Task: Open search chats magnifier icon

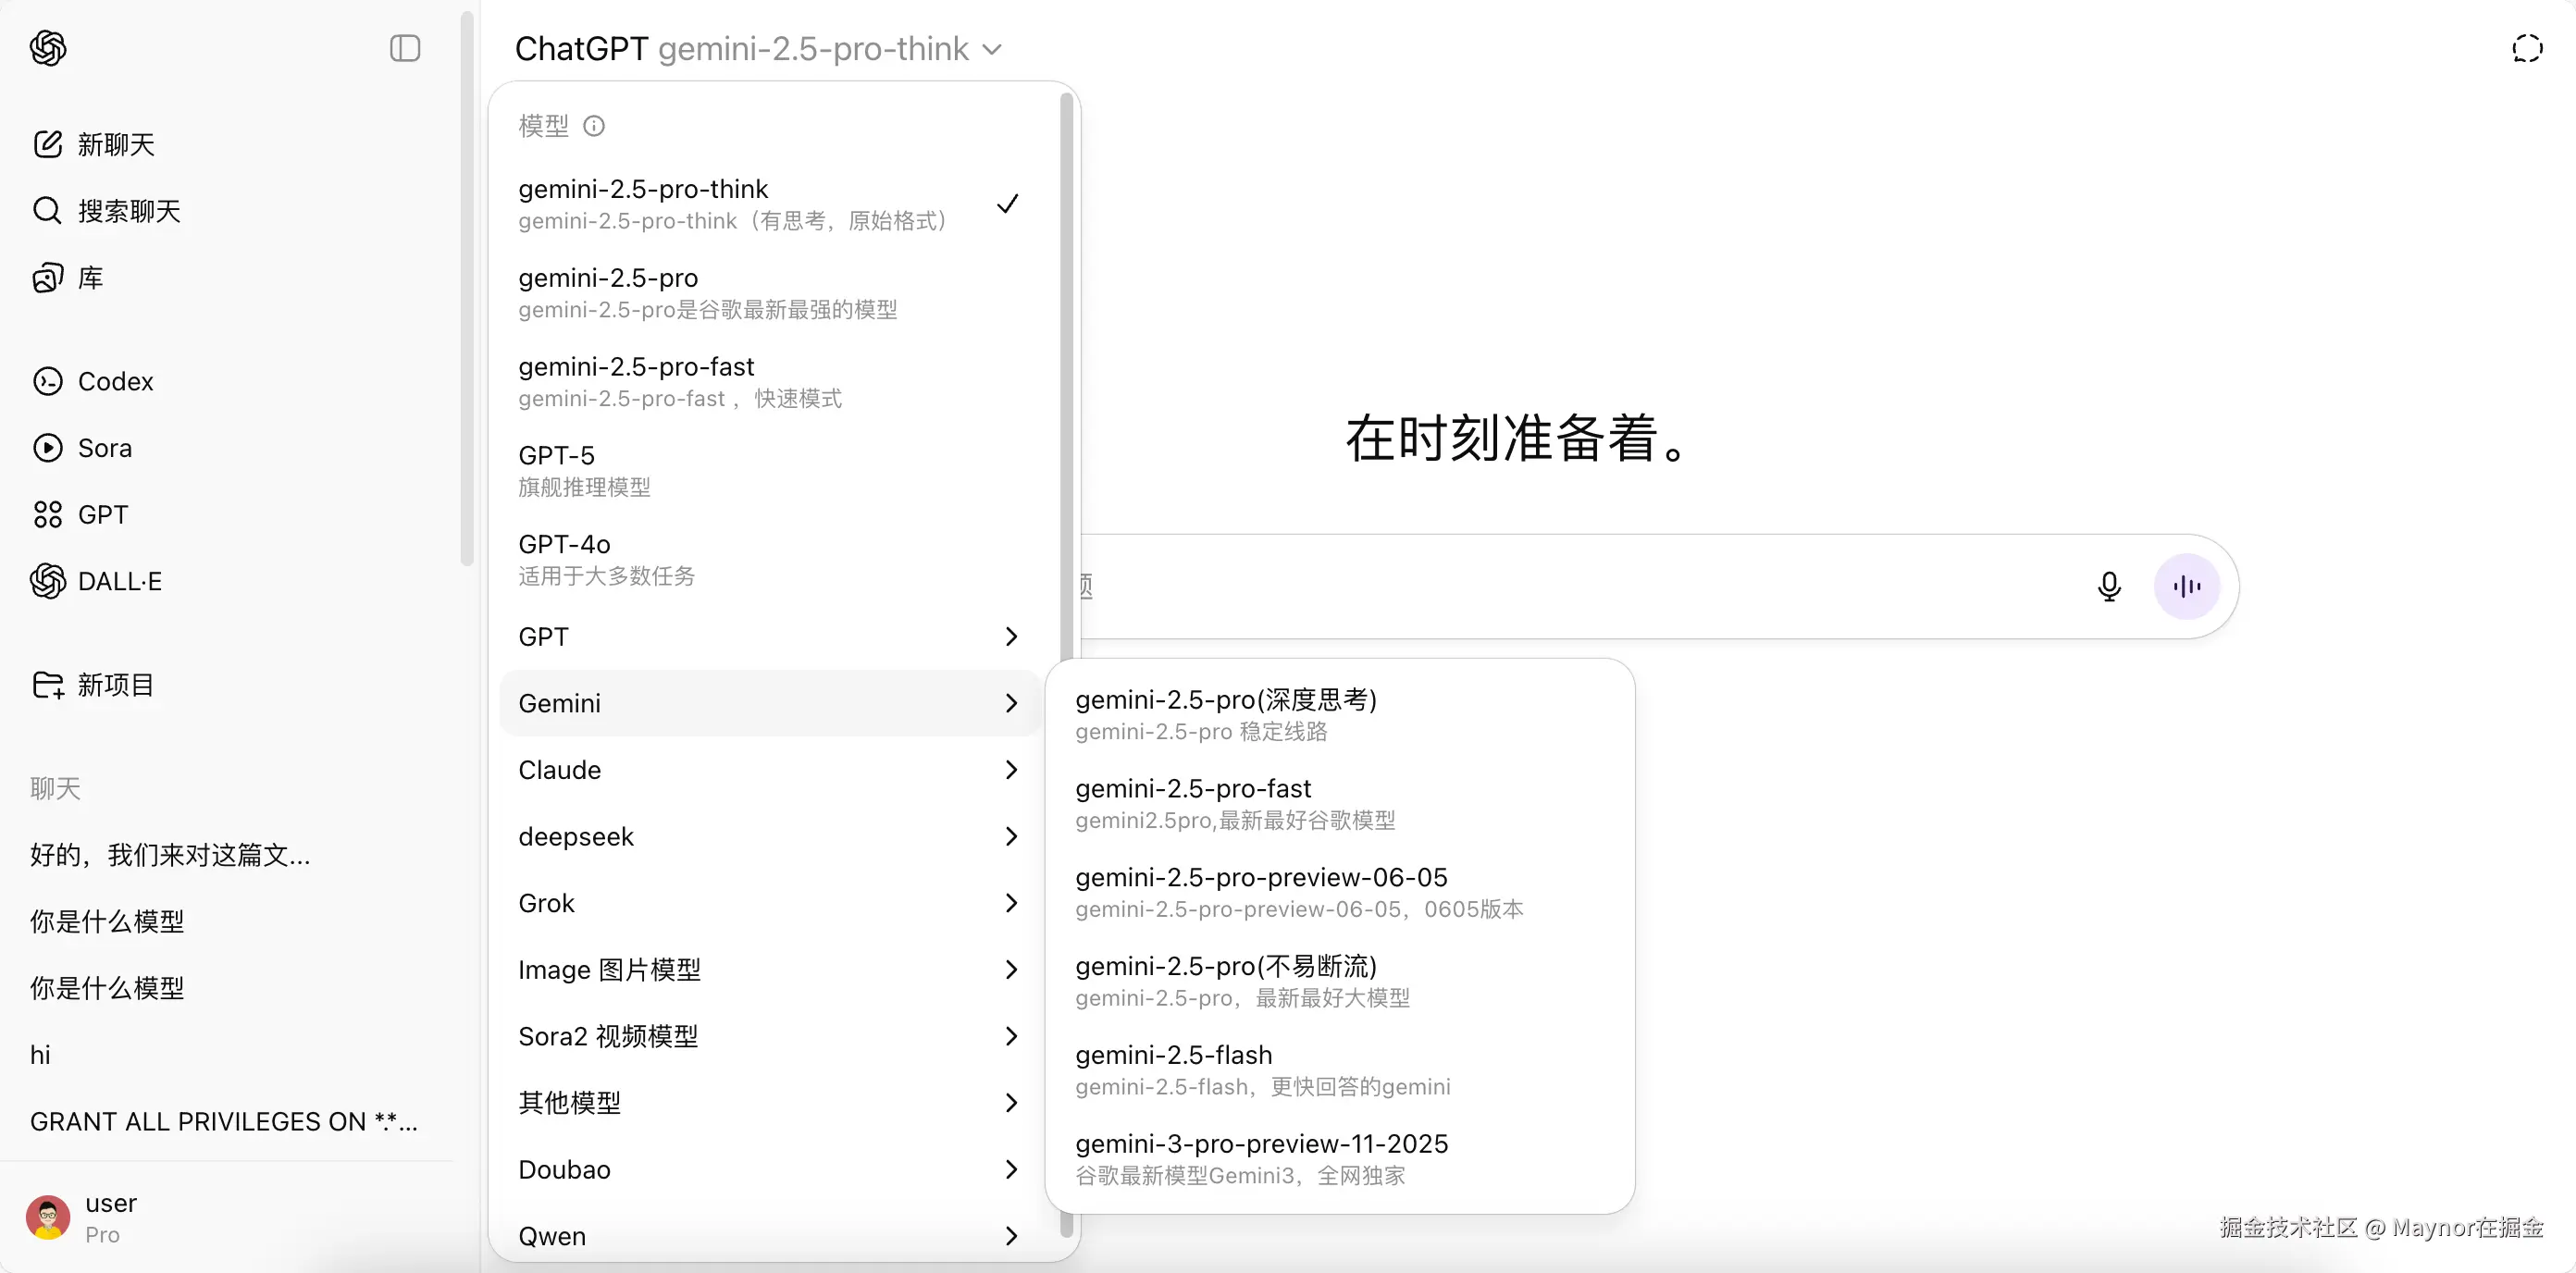Action: pos(47,211)
